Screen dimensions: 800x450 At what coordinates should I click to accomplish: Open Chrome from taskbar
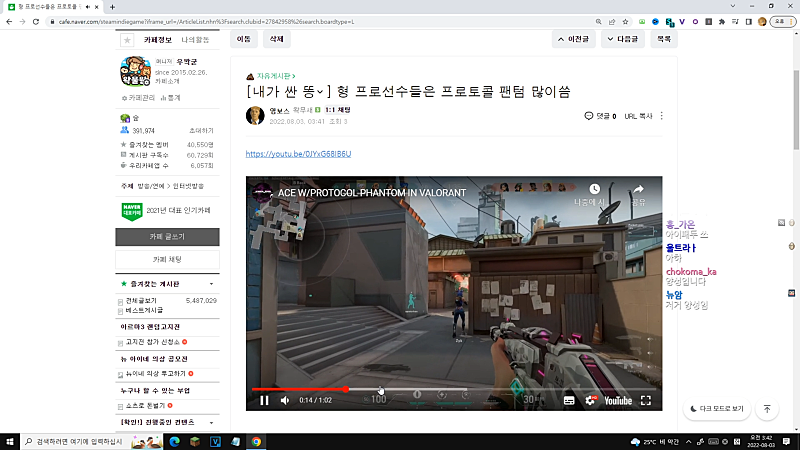click(x=256, y=441)
